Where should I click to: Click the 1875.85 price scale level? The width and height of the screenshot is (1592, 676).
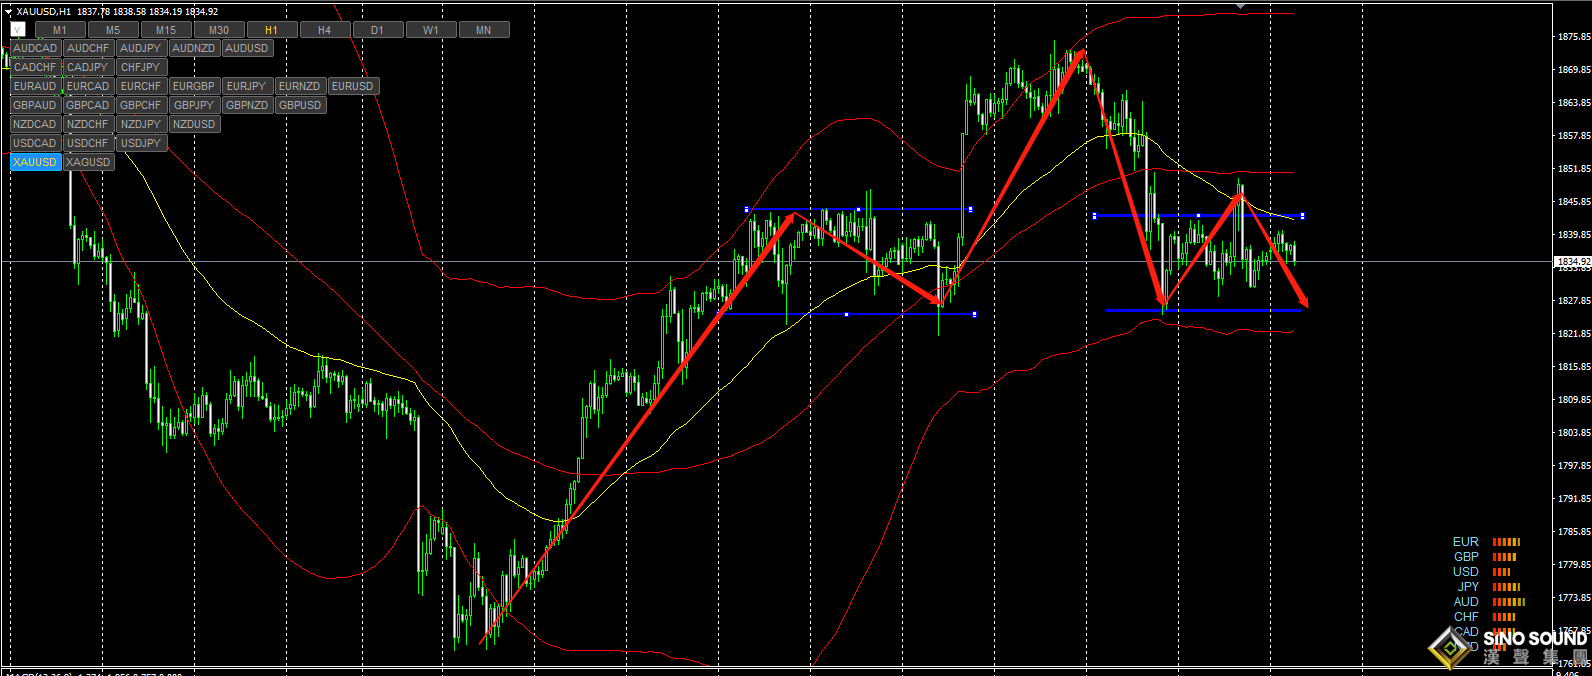click(1573, 37)
